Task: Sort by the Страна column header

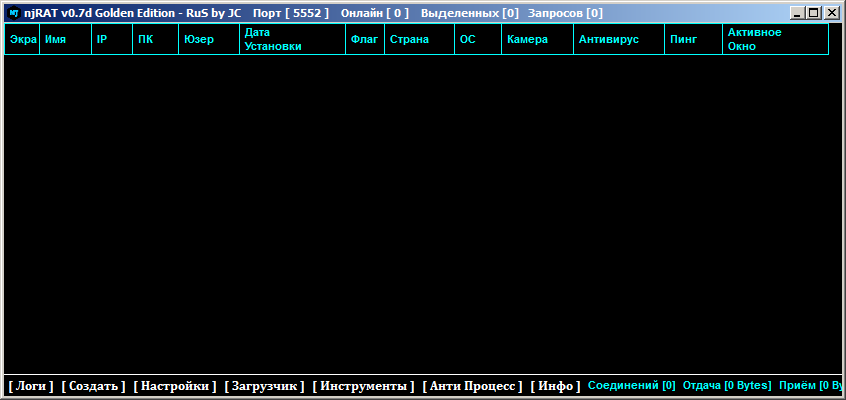Action: (418, 39)
